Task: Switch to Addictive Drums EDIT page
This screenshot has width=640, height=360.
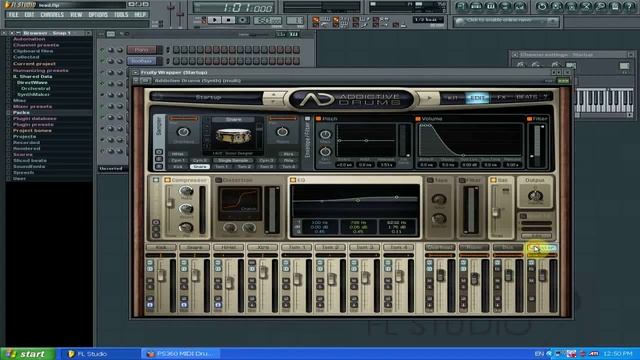Action: click(477, 98)
